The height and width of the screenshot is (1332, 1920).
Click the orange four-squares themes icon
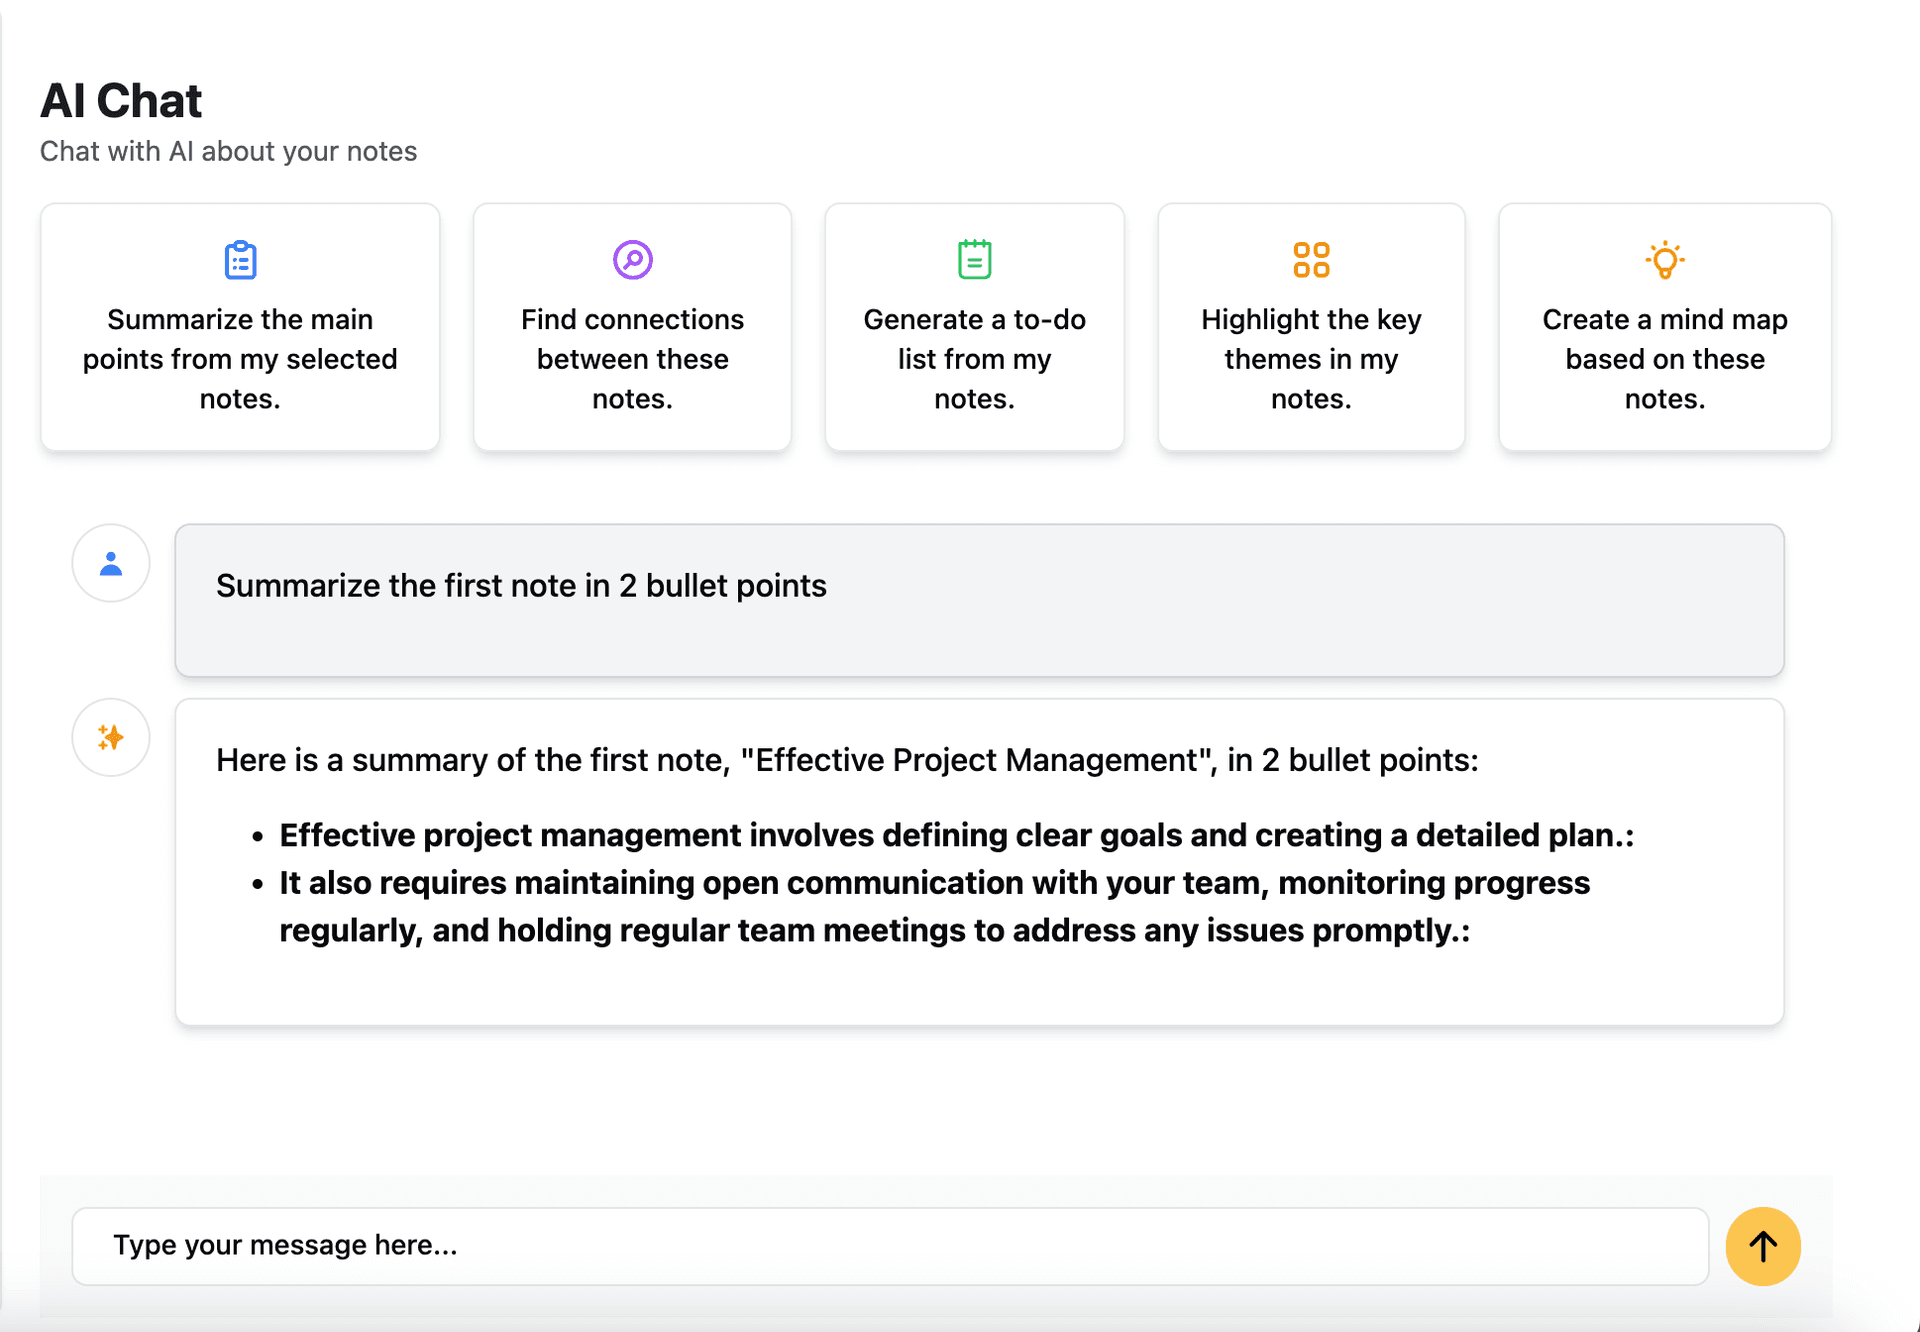[1311, 260]
